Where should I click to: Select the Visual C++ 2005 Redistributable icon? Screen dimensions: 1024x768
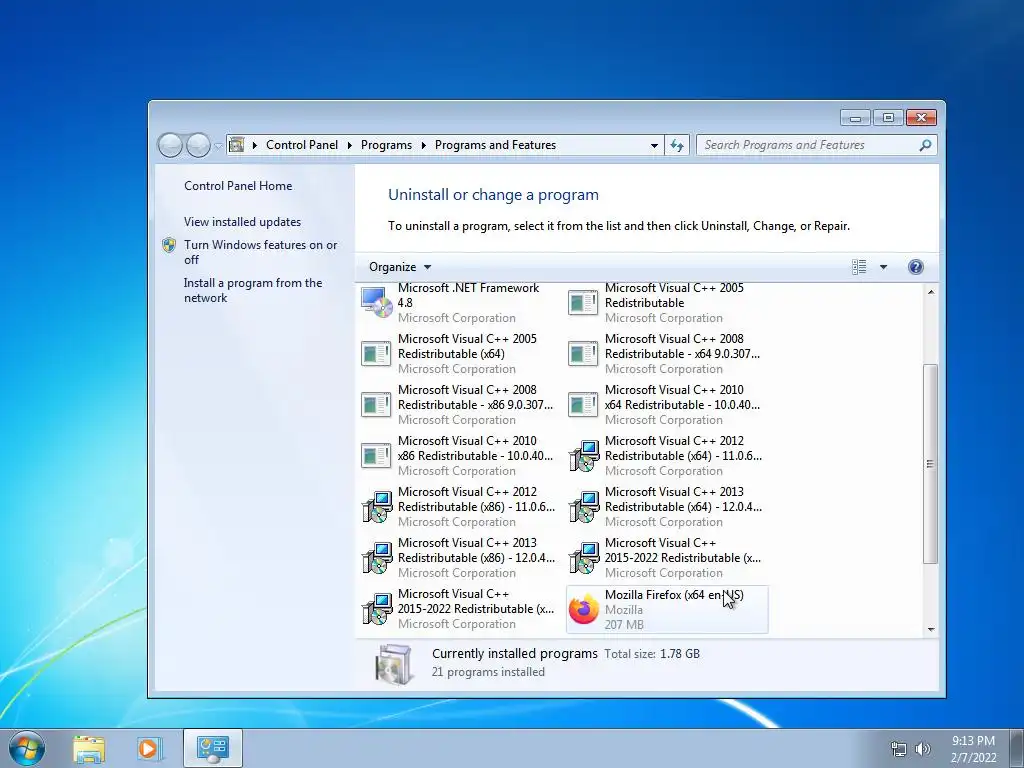[583, 302]
